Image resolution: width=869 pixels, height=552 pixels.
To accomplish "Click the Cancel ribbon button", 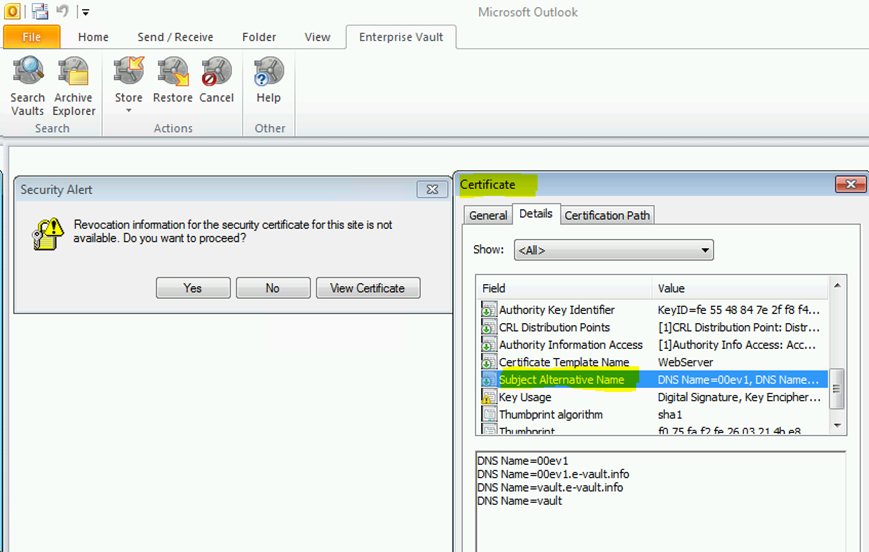I will (216, 80).
